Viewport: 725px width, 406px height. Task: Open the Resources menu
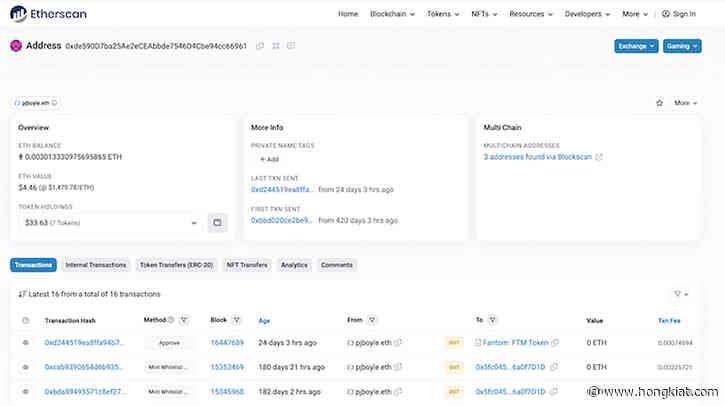(x=531, y=14)
